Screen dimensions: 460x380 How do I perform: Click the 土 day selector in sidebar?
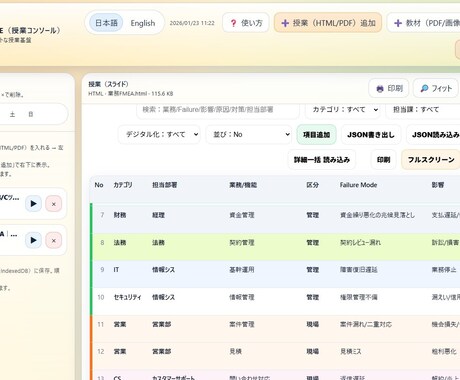coord(13,114)
